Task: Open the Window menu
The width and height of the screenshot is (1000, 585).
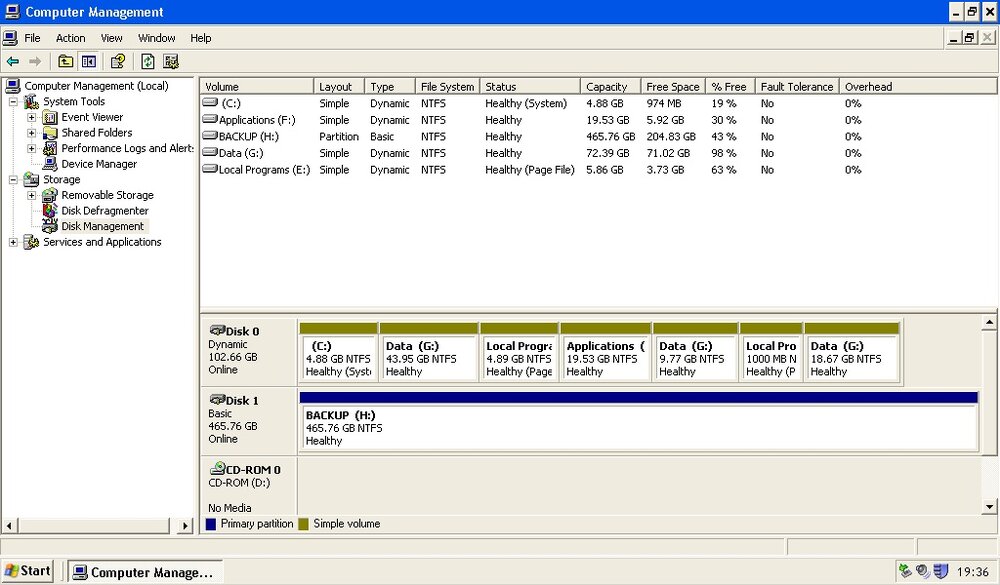Action: point(156,38)
